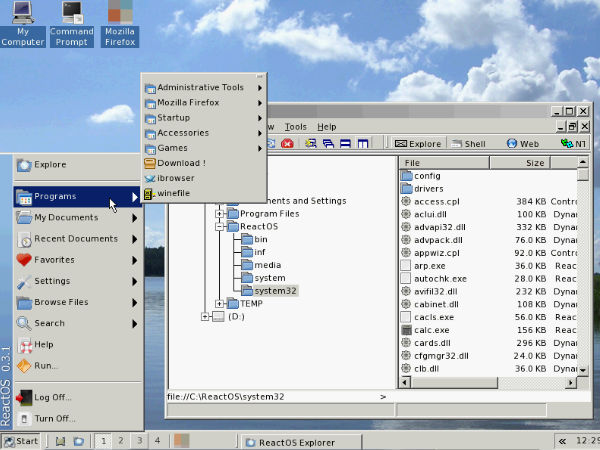Image resolution: width=600 pixels, height=450 pixels.
Task: Open the Tools menu
Action: [295, 127]
